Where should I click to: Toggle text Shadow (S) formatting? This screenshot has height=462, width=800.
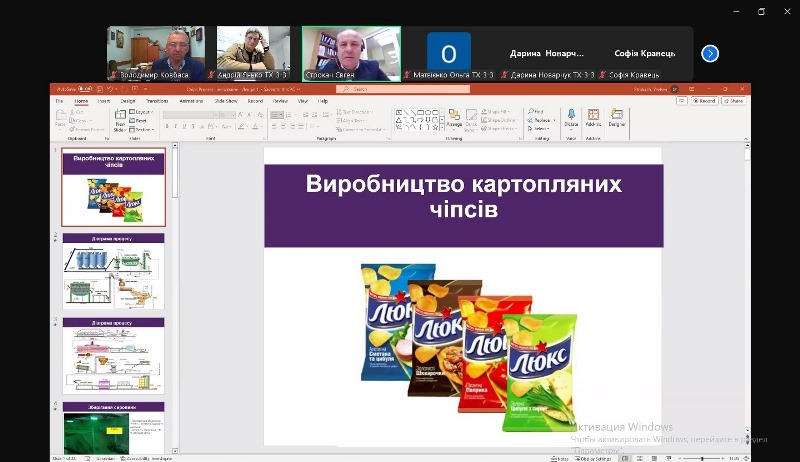pyautogui.click(x=193, y=126)
